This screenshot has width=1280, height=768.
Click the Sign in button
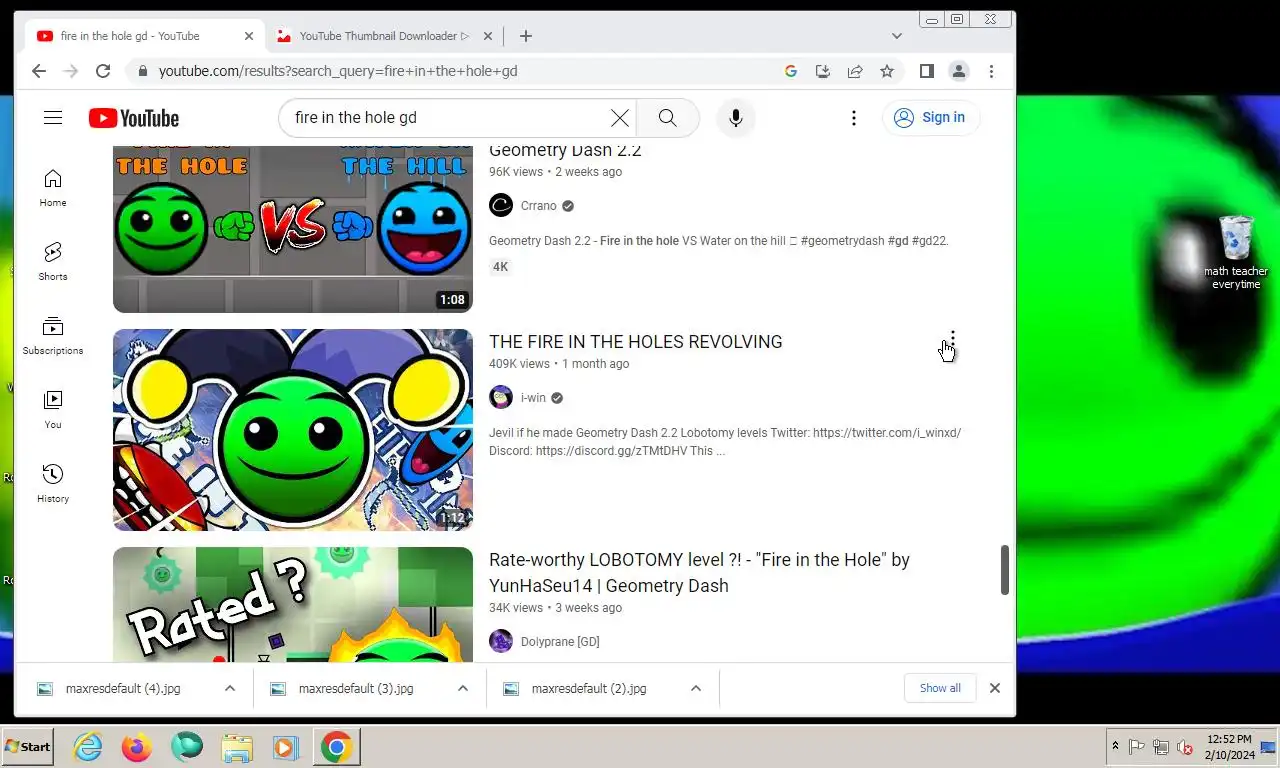pyautogui.click(x=931, y=118)
